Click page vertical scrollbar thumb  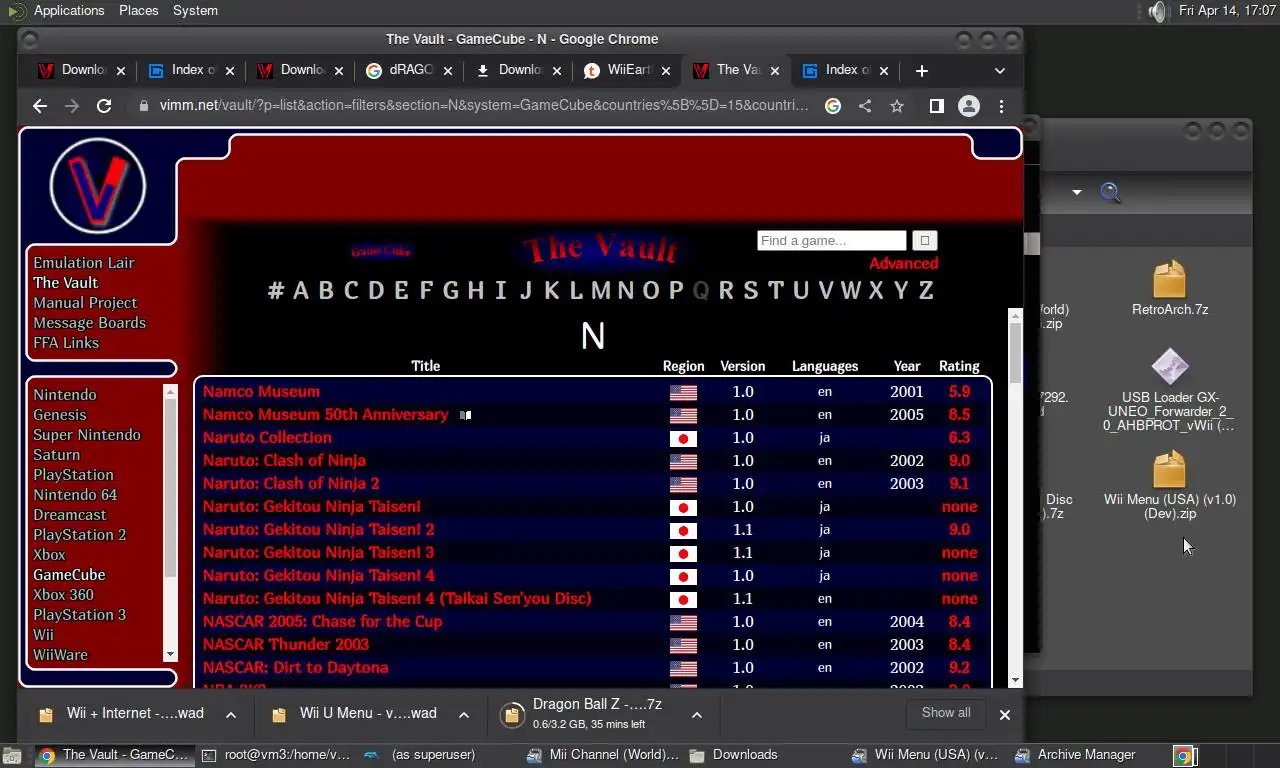coord(1015,352)
